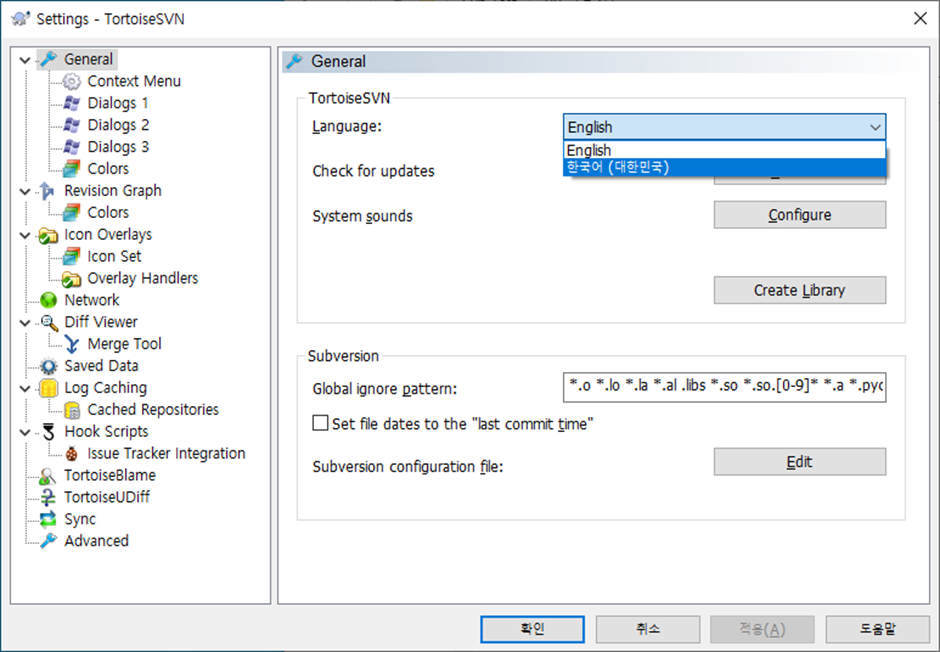
Task: Click the Colors icon under General
Action: (71, 168)
